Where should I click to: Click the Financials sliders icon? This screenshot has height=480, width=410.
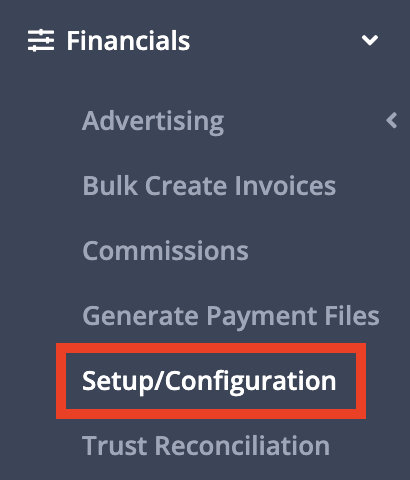coord(41,41)
